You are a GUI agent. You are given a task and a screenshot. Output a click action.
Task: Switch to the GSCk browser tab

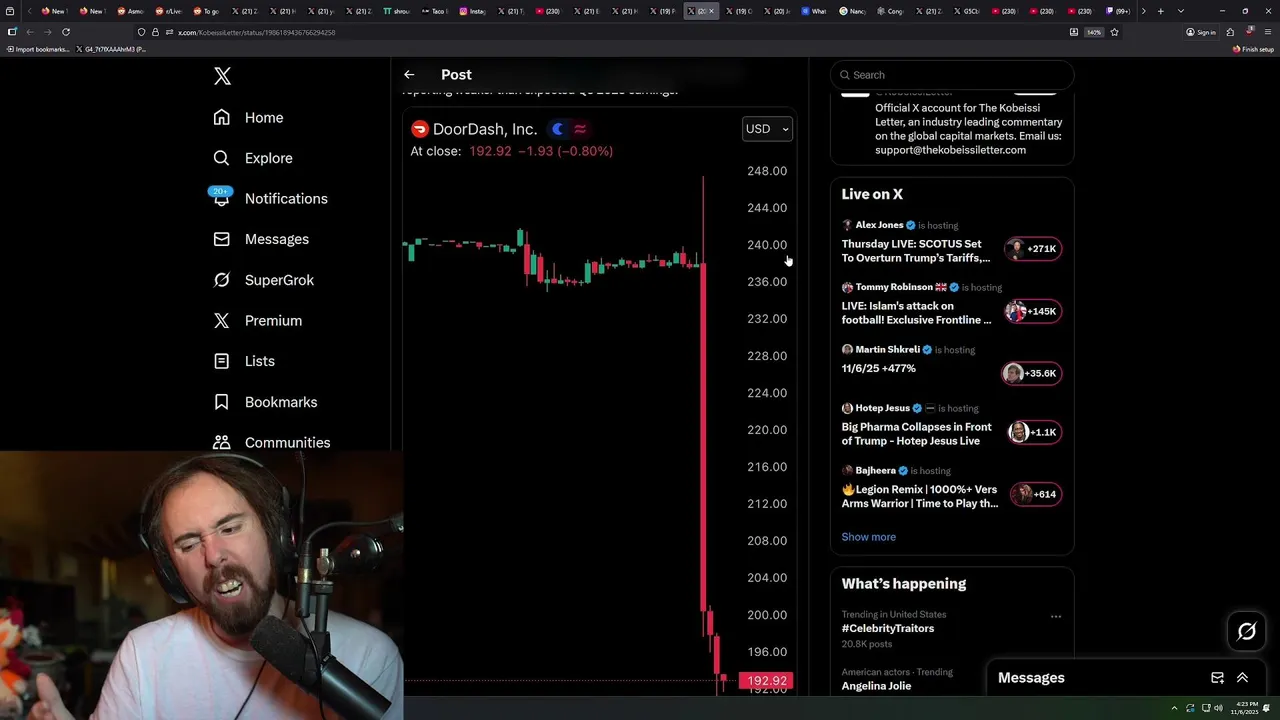pos(966,11)
